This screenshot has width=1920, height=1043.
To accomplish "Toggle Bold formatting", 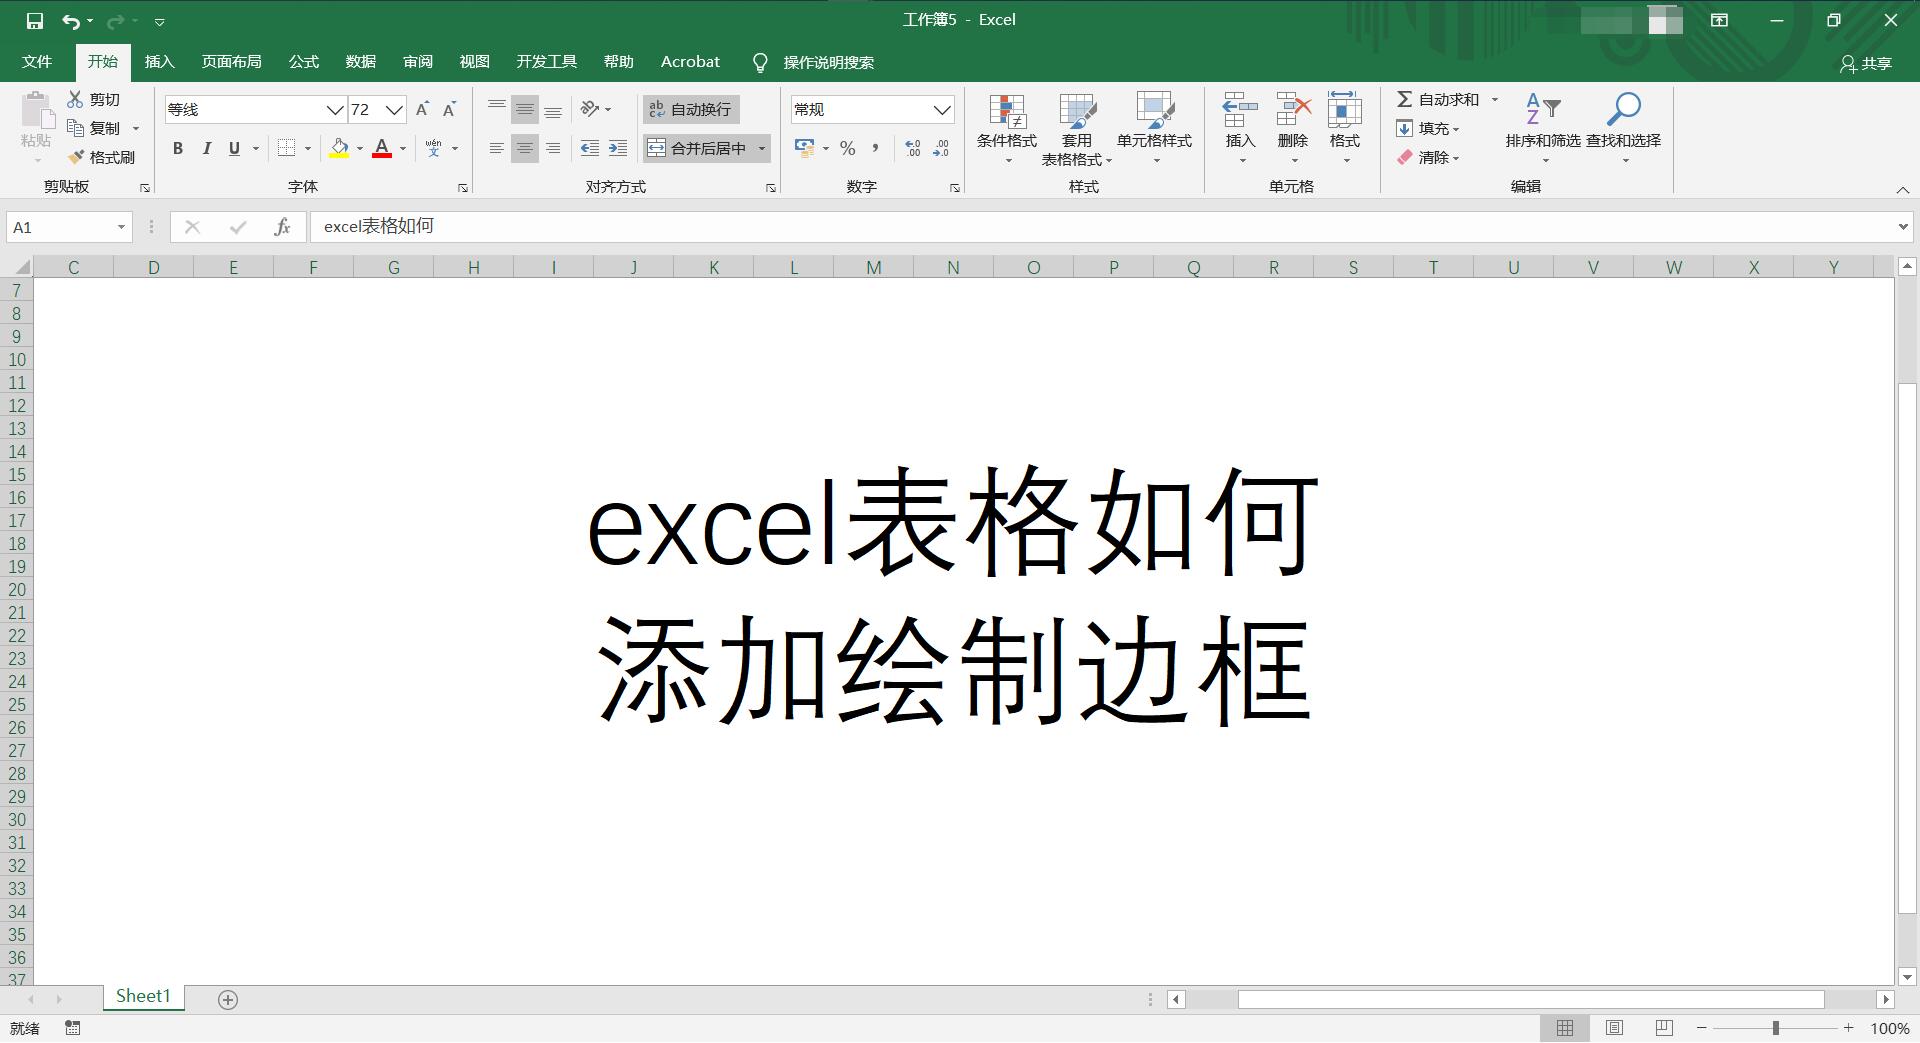I will (x=178, y=148).
